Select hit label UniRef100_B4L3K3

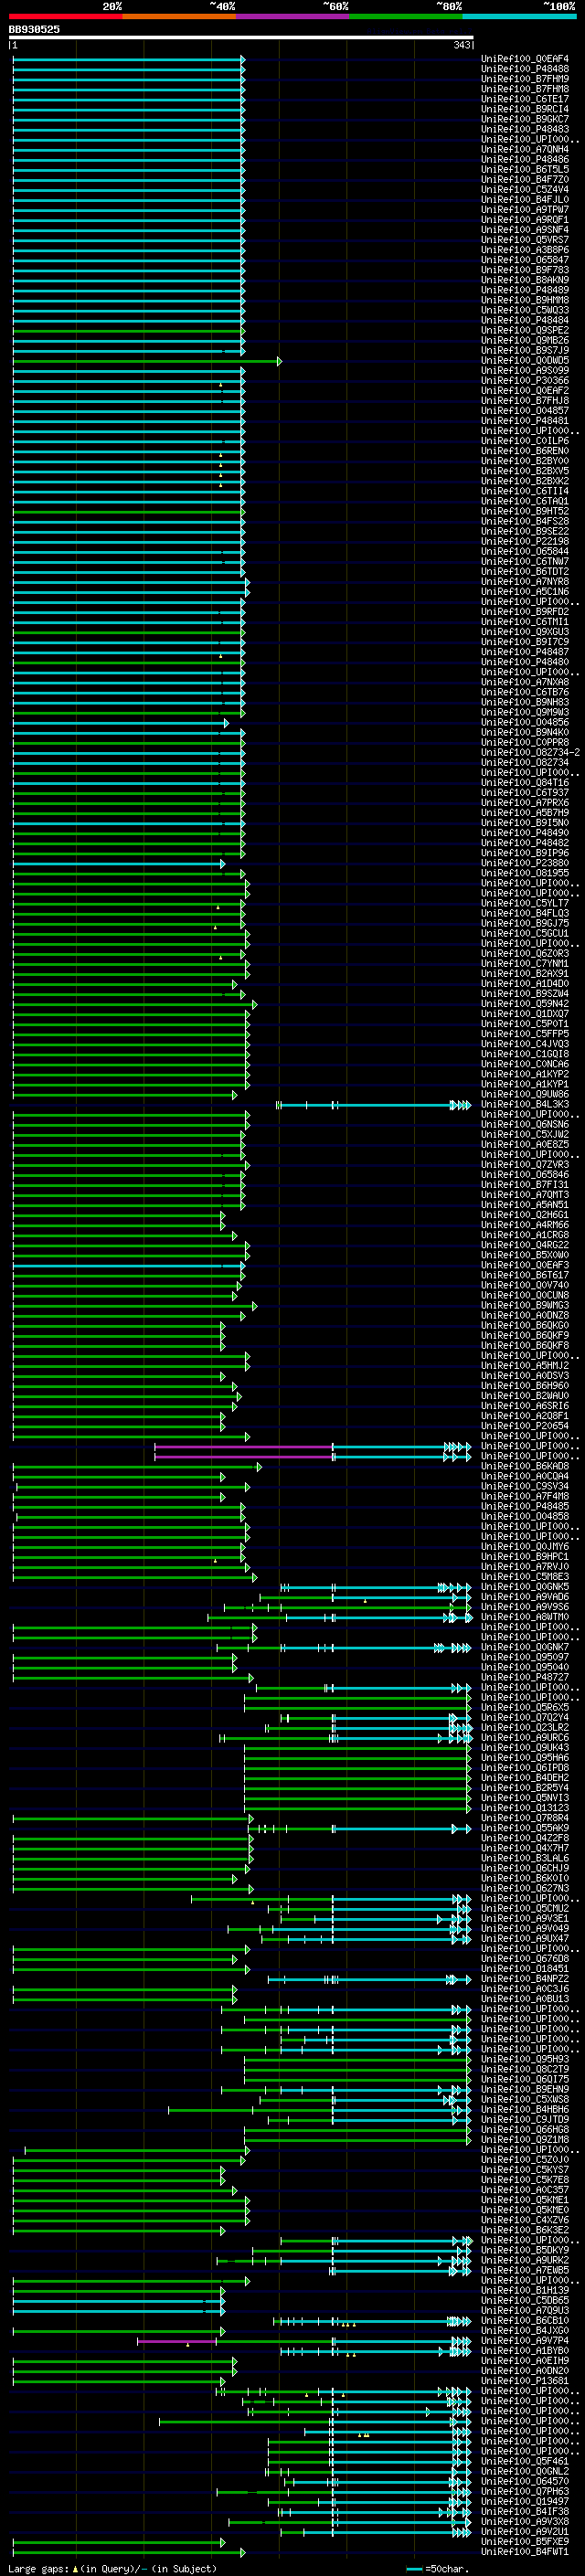coord(525,1104)
